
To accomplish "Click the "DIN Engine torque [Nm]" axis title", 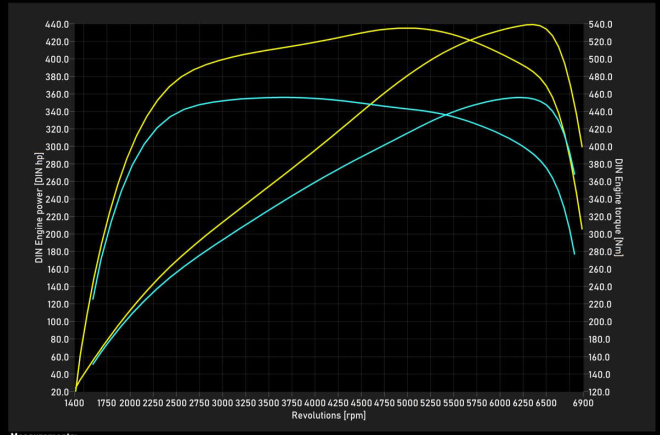I will coord(619,208).
